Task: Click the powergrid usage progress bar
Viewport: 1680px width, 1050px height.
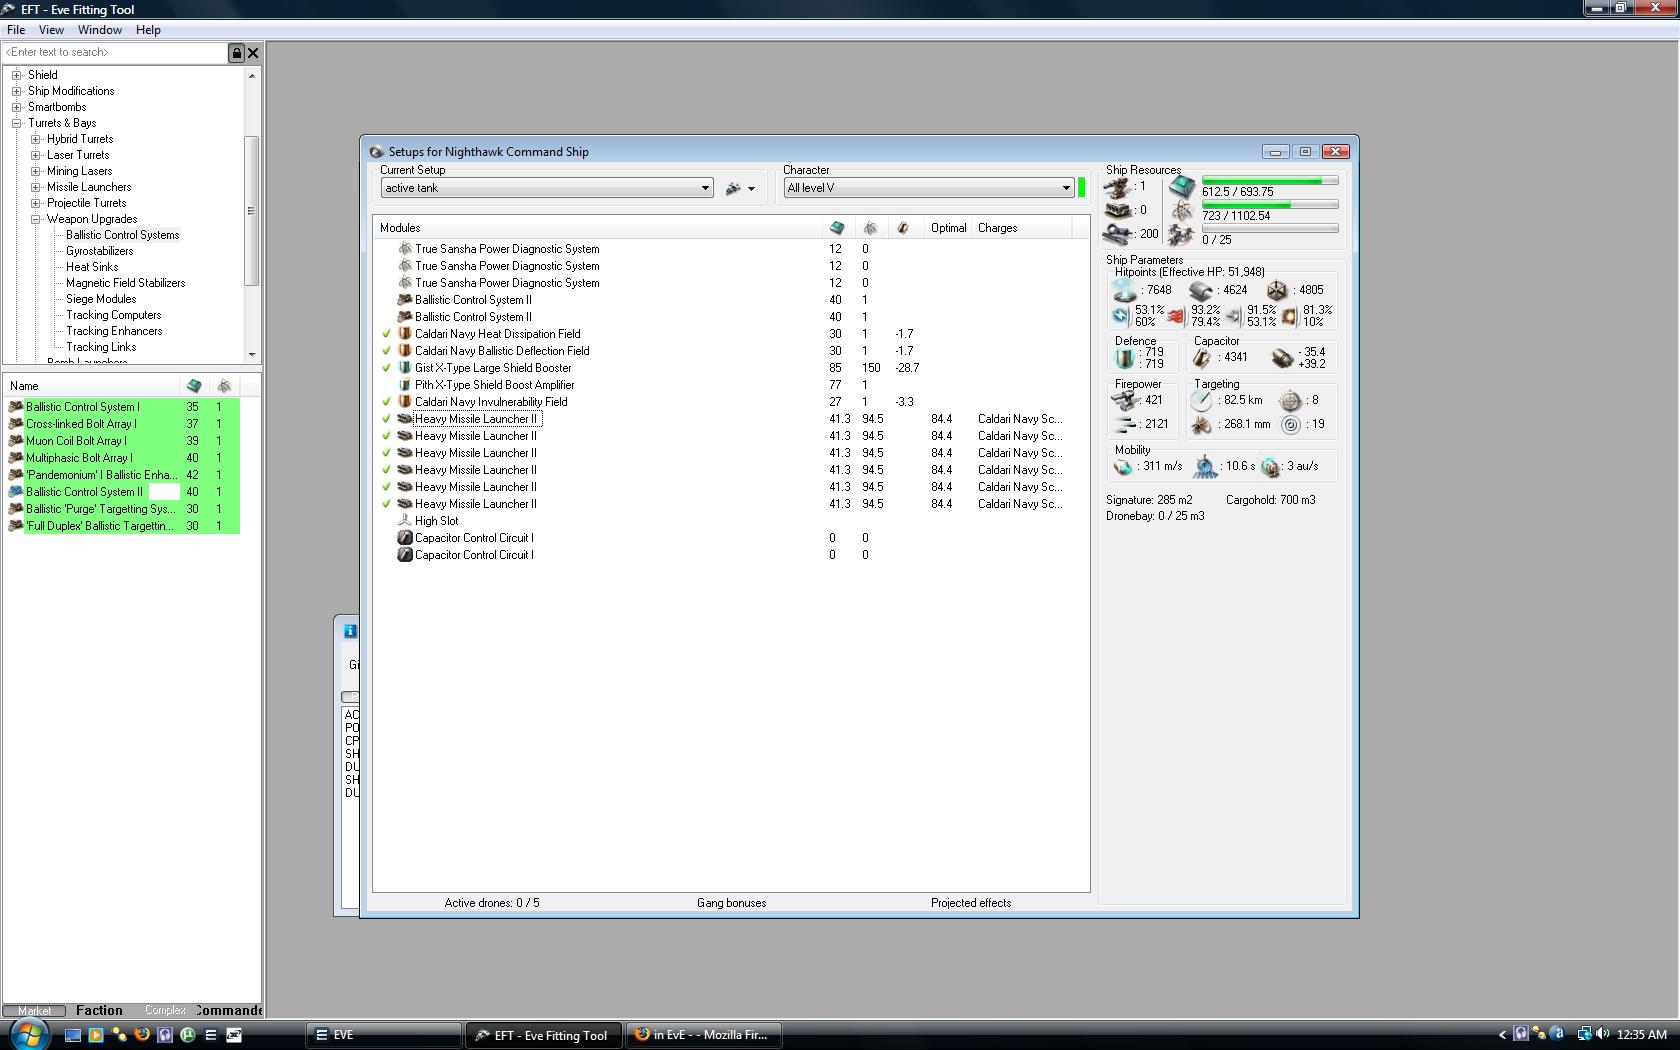Action: point(1270,205)
